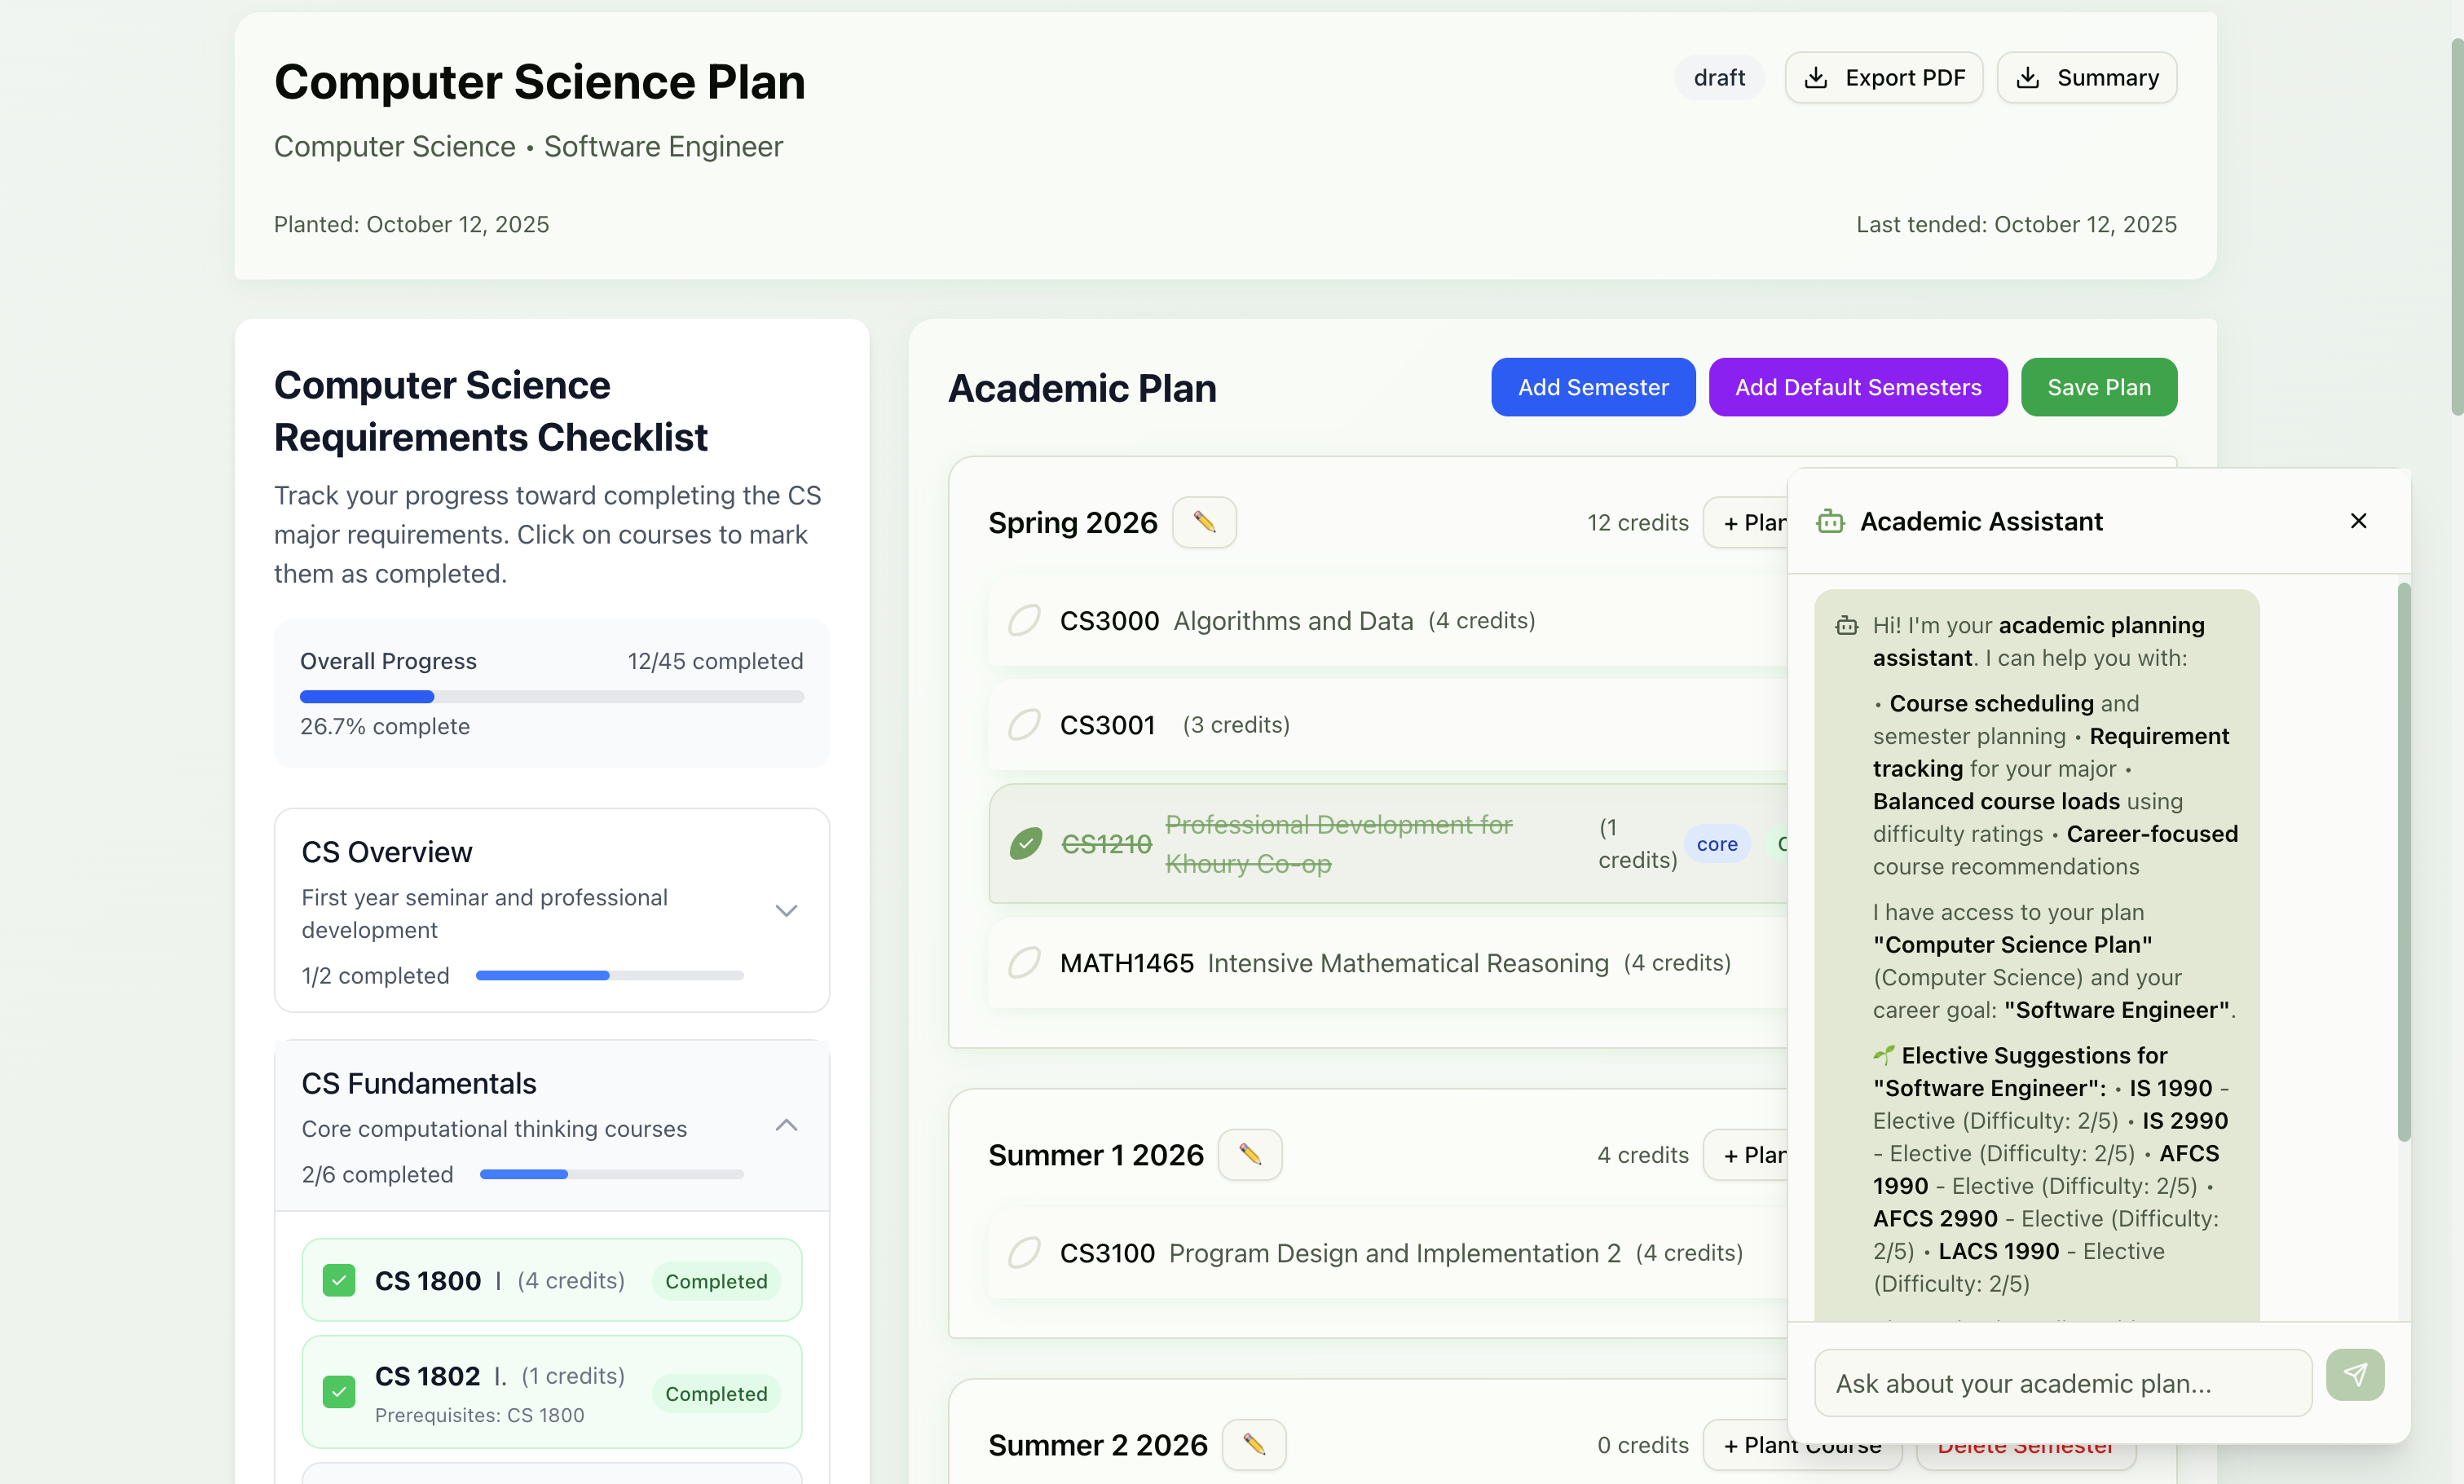Click the robot icon in Academic Assistant header
This screenshot has height=1484, width=2464.
click(1830, 521)
